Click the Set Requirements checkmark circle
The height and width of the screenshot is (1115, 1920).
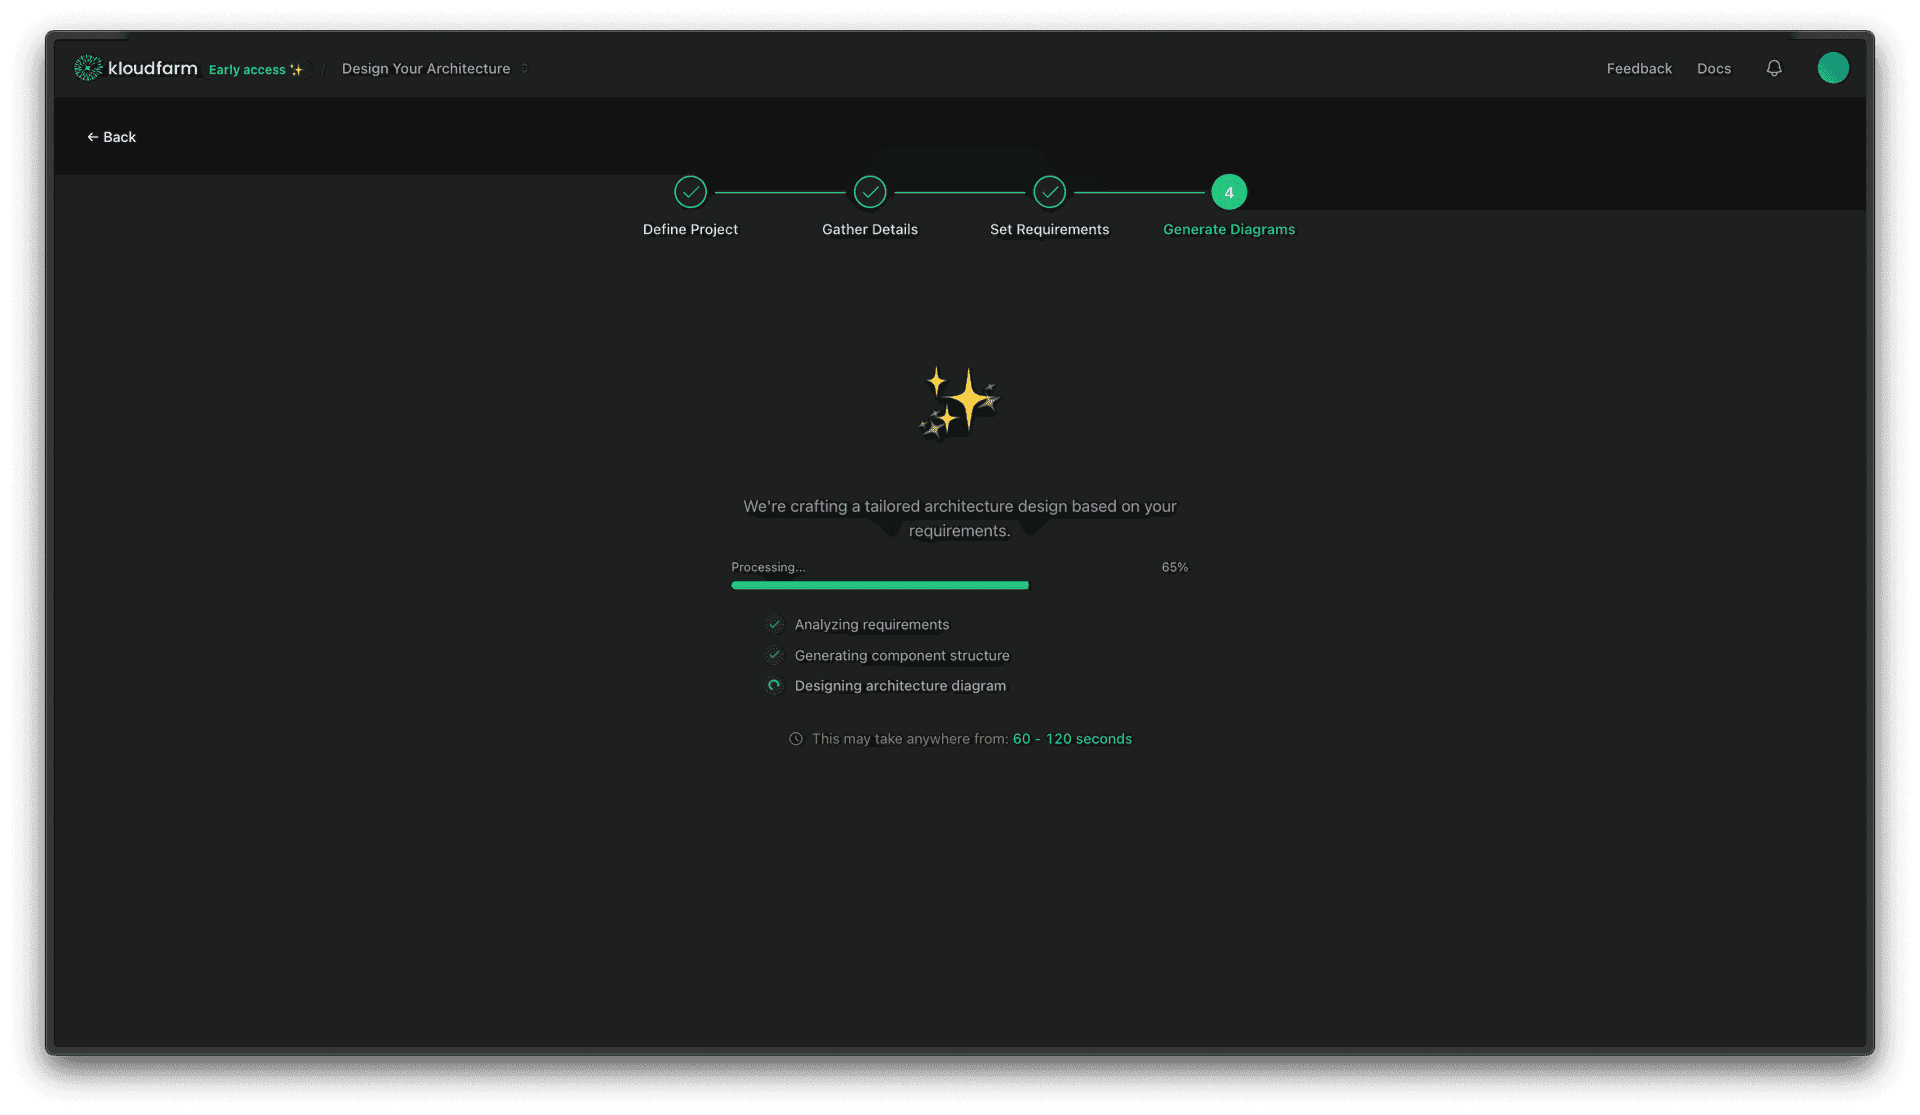click(1049, 192)
